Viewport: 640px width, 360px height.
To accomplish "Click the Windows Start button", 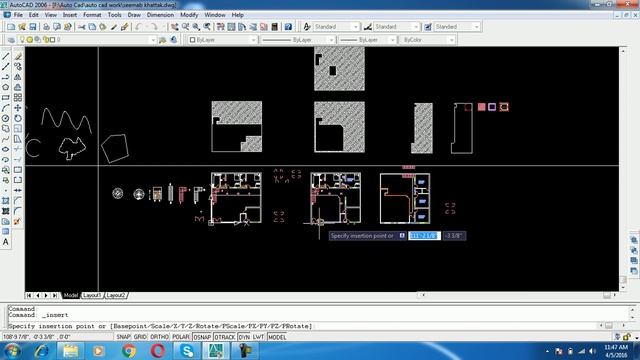I will pos(12,351).
